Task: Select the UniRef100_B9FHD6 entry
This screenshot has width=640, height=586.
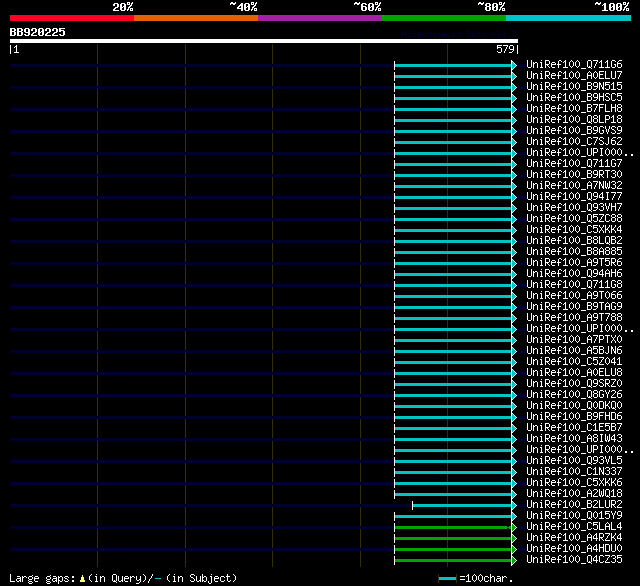Action: coord(574,417)
